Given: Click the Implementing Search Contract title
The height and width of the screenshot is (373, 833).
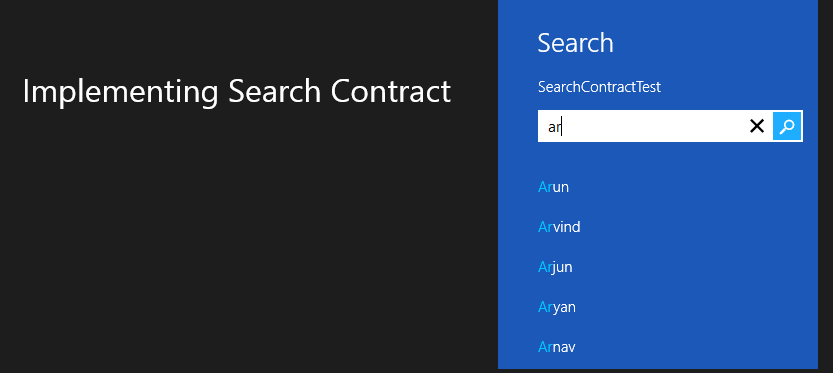Looking at the screenshot, I should pos(237,91).
